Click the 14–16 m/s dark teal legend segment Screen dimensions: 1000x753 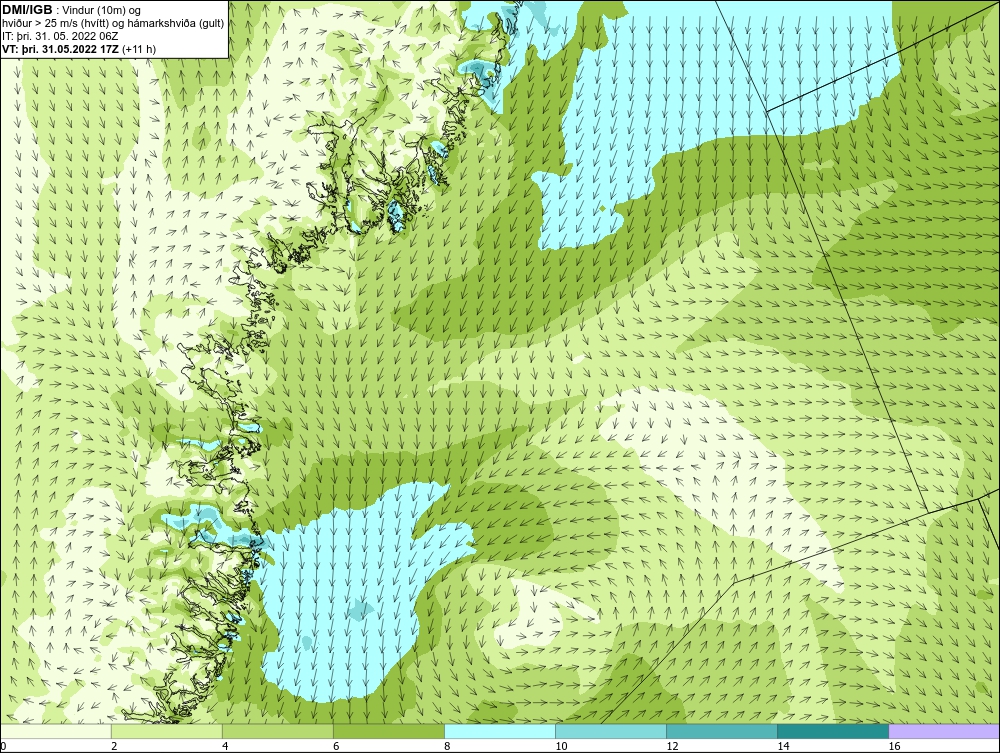832,731
